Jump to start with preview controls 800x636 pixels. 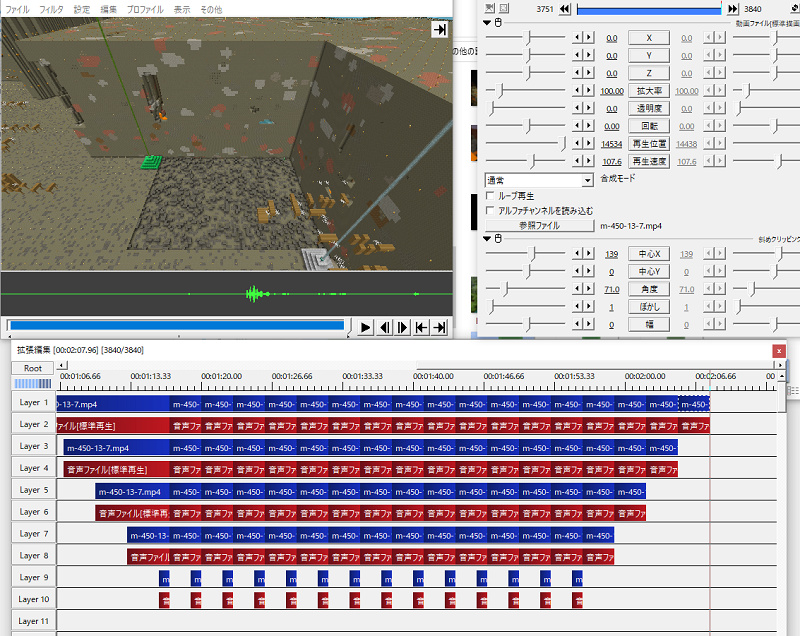click(421, 327)
